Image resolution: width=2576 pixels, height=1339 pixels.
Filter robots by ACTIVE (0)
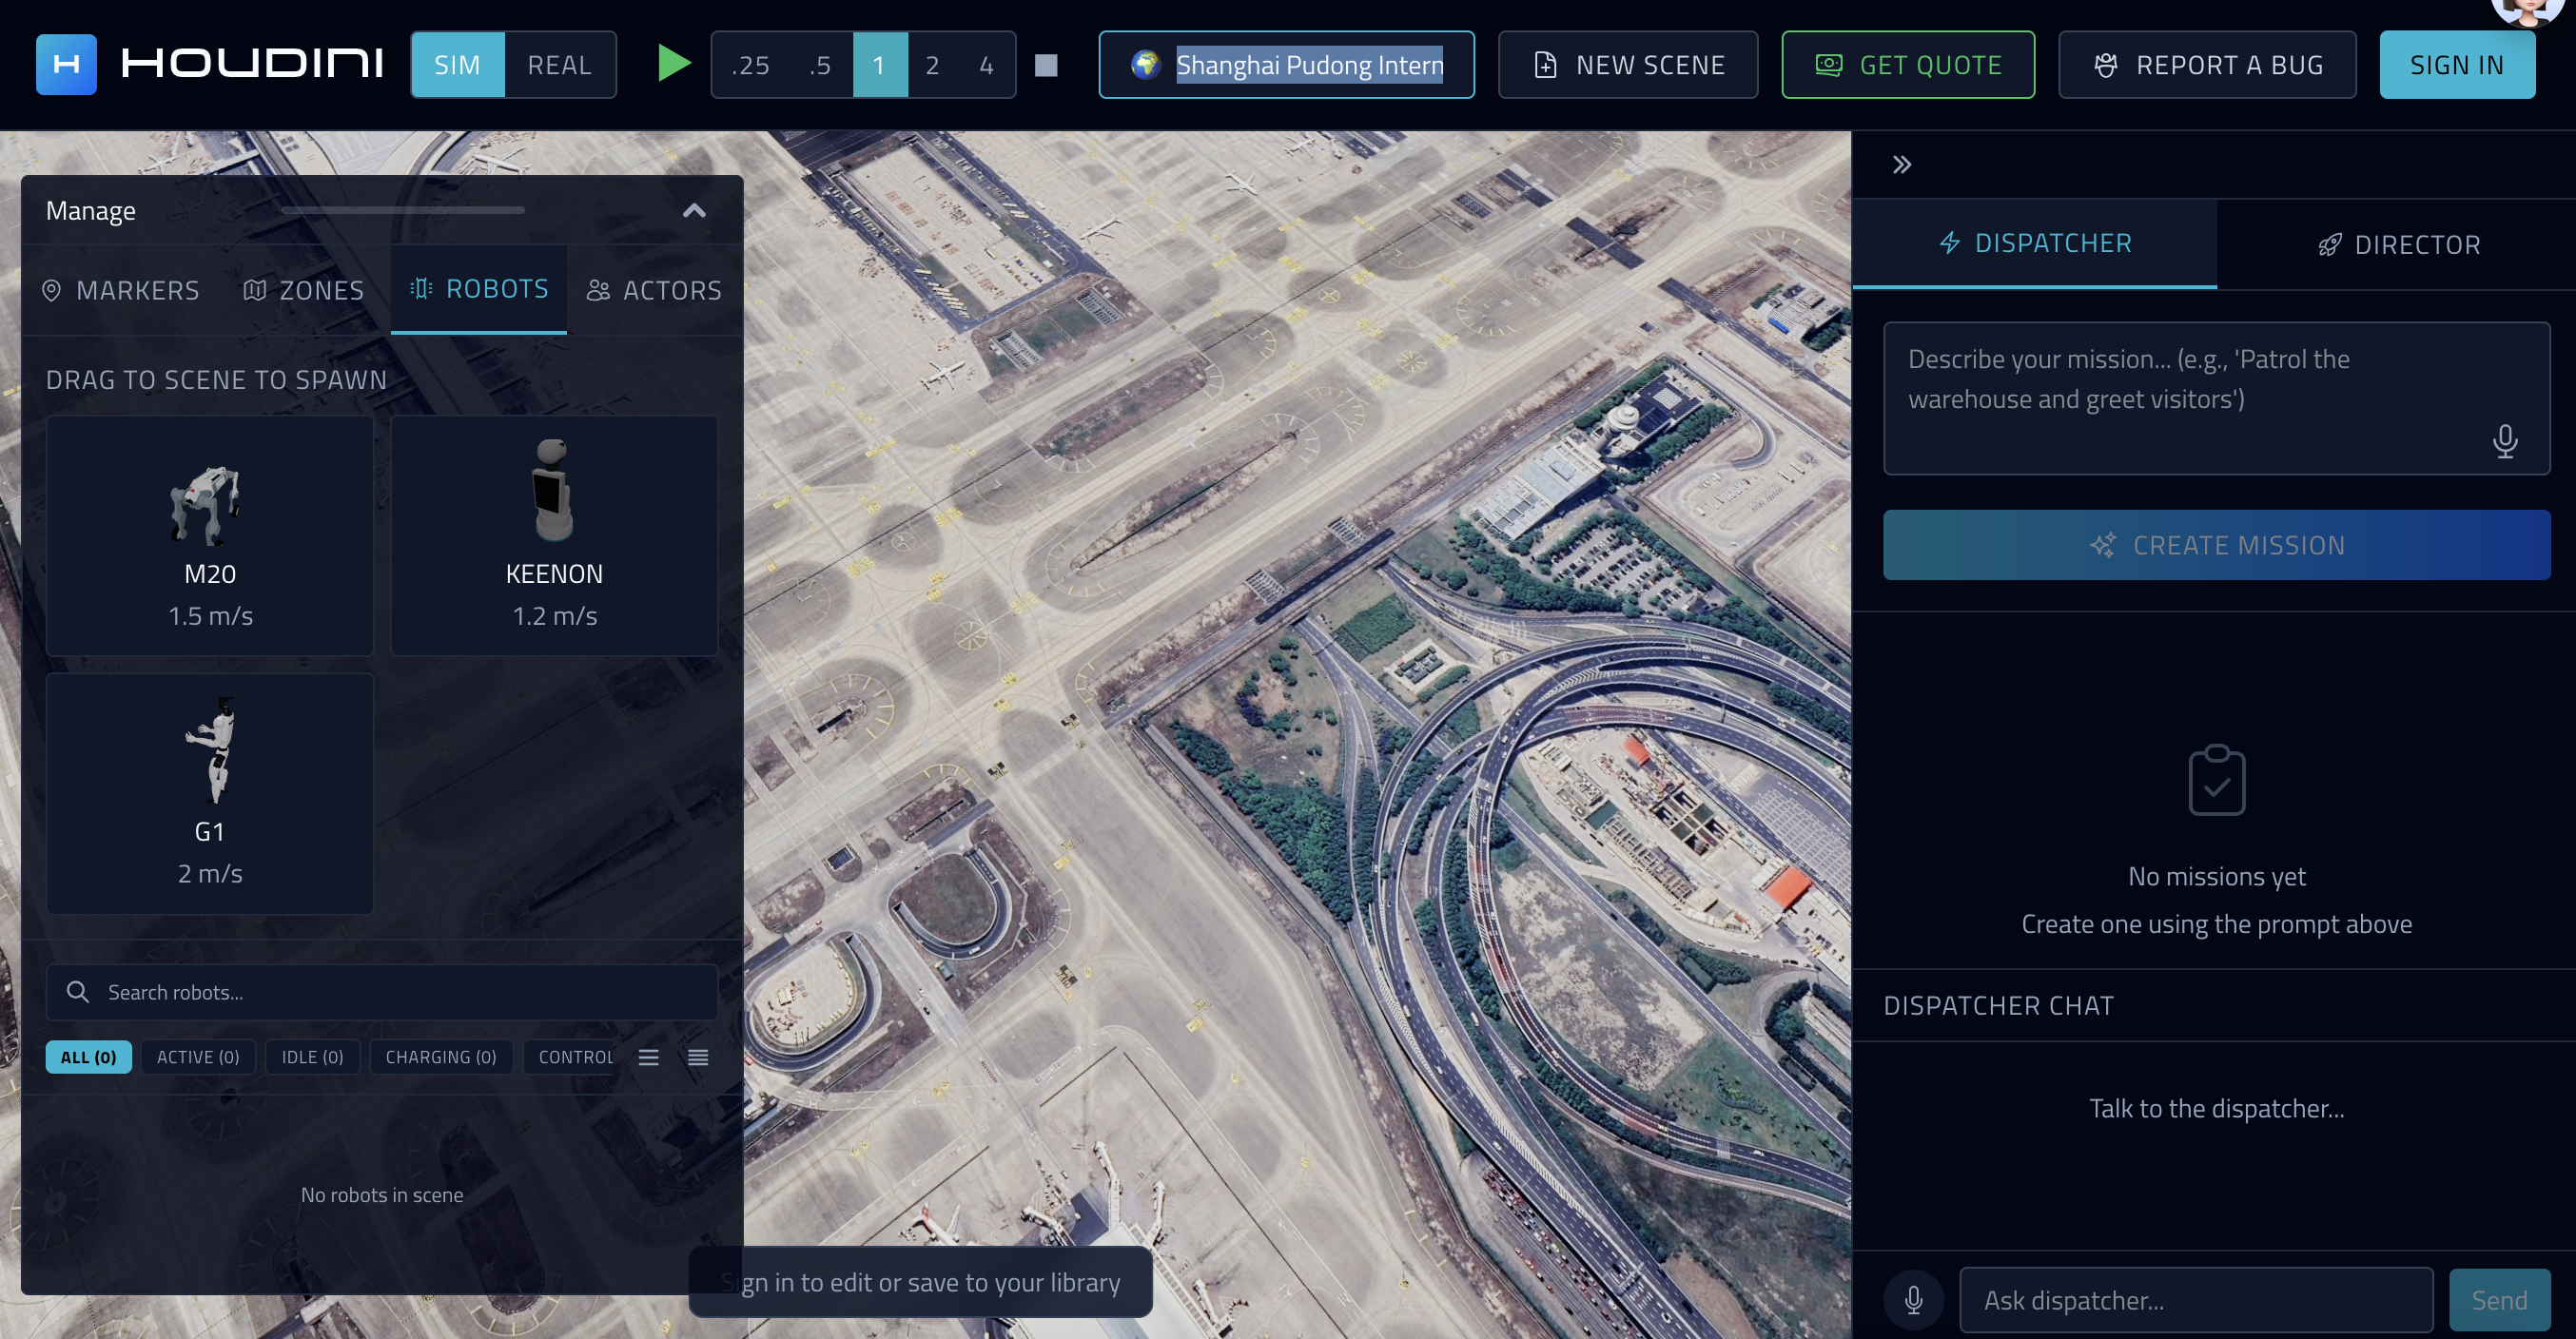click(x=198, y=1058)
